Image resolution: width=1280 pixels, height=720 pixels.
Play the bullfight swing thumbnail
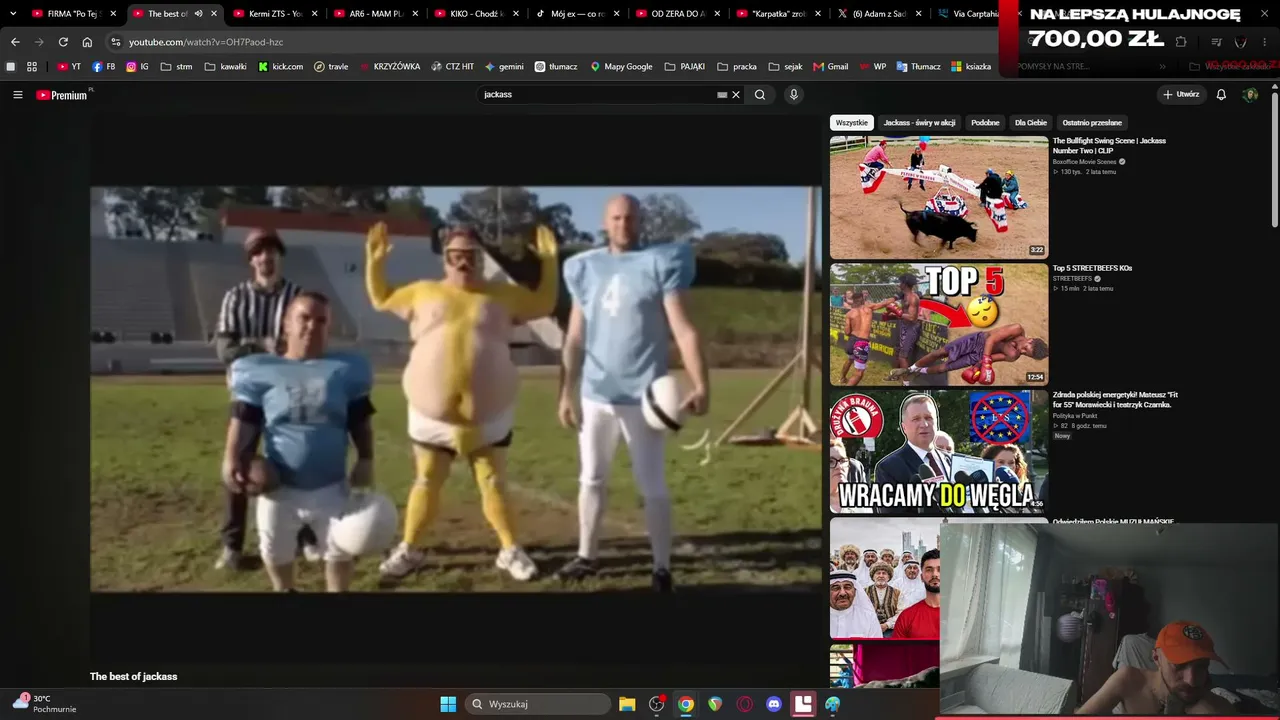pyautogui.click(x=939, y=197)
